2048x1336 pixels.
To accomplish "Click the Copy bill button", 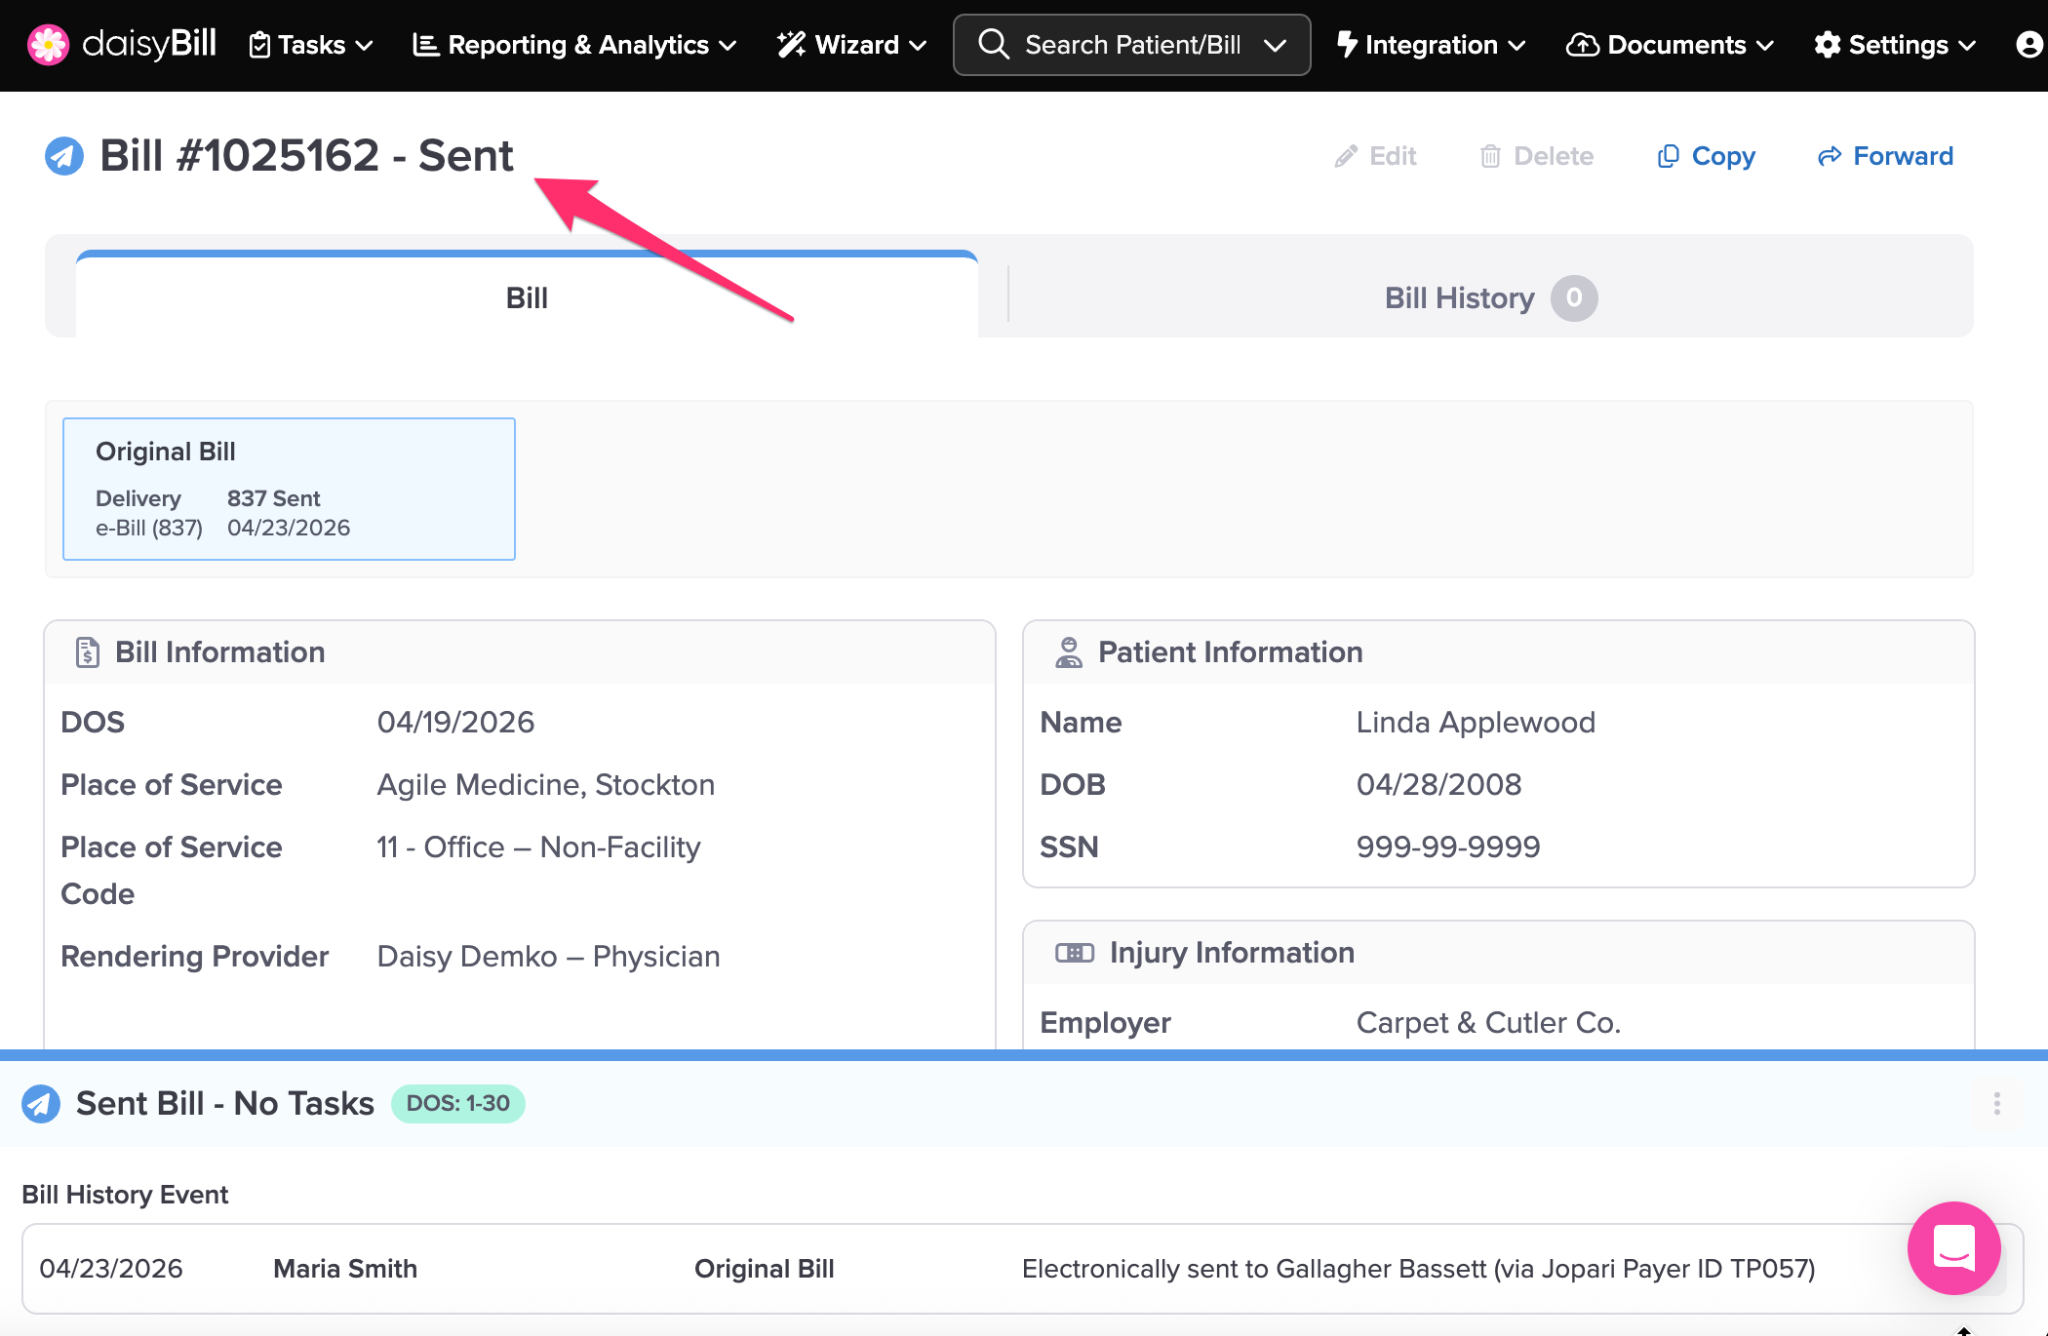I will click(x=1706, y=156).
